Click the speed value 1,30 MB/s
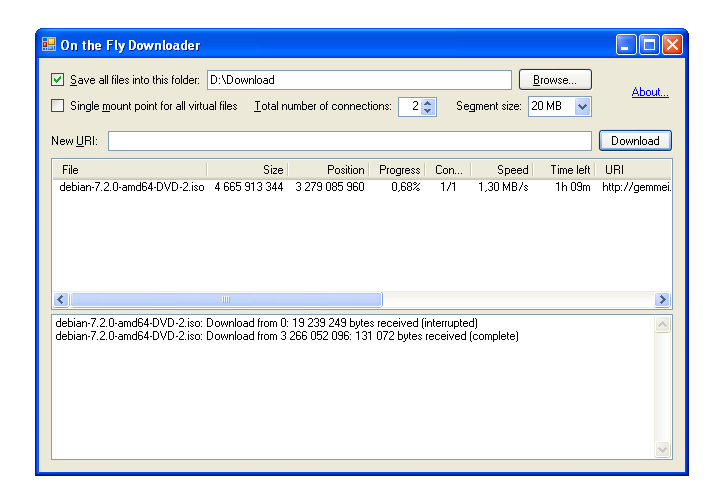Screen dimensions: 724x500 (x=503, y=187)
